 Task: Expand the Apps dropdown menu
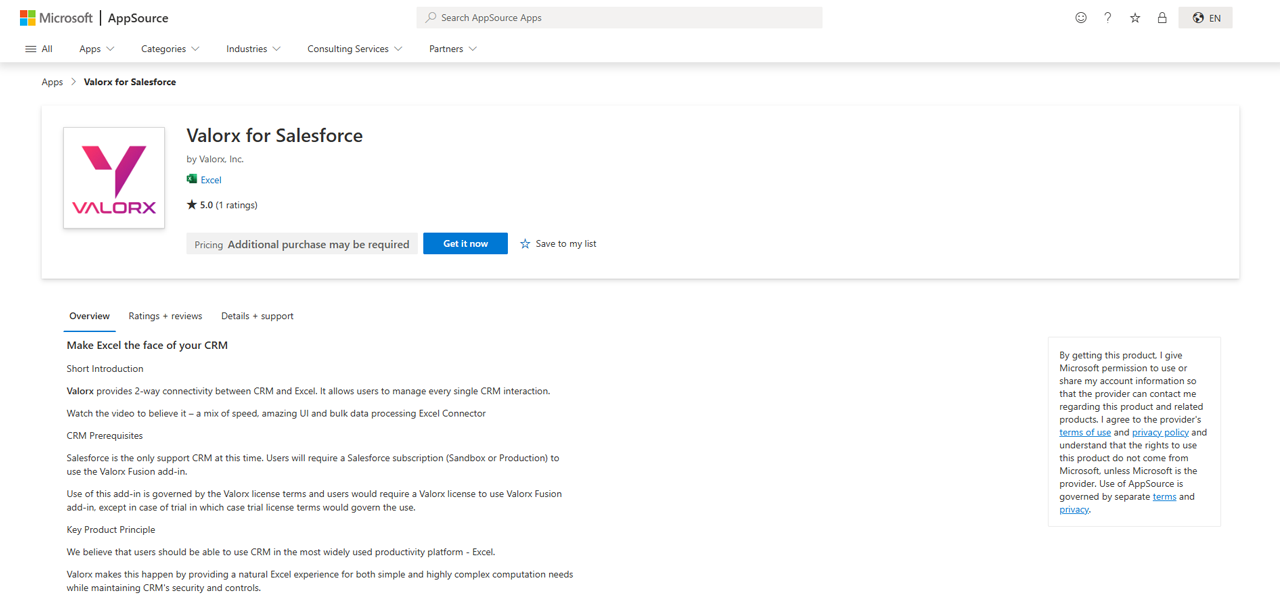point(97,49)
